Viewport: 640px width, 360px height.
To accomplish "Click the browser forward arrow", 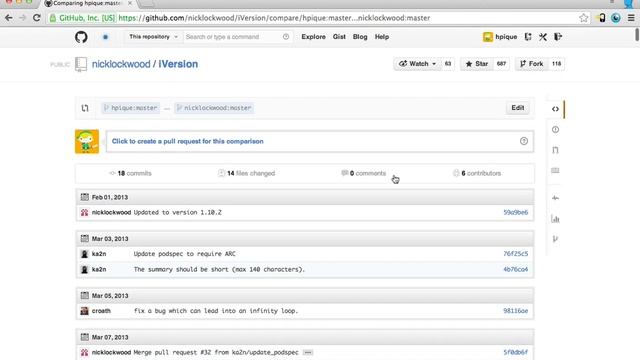I will click(x=22, y=18).
